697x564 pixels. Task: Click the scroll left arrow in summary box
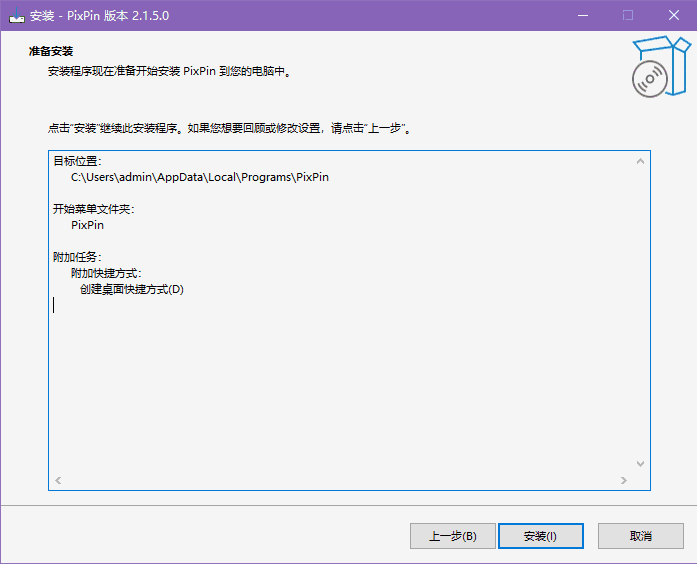click(58, 480)
